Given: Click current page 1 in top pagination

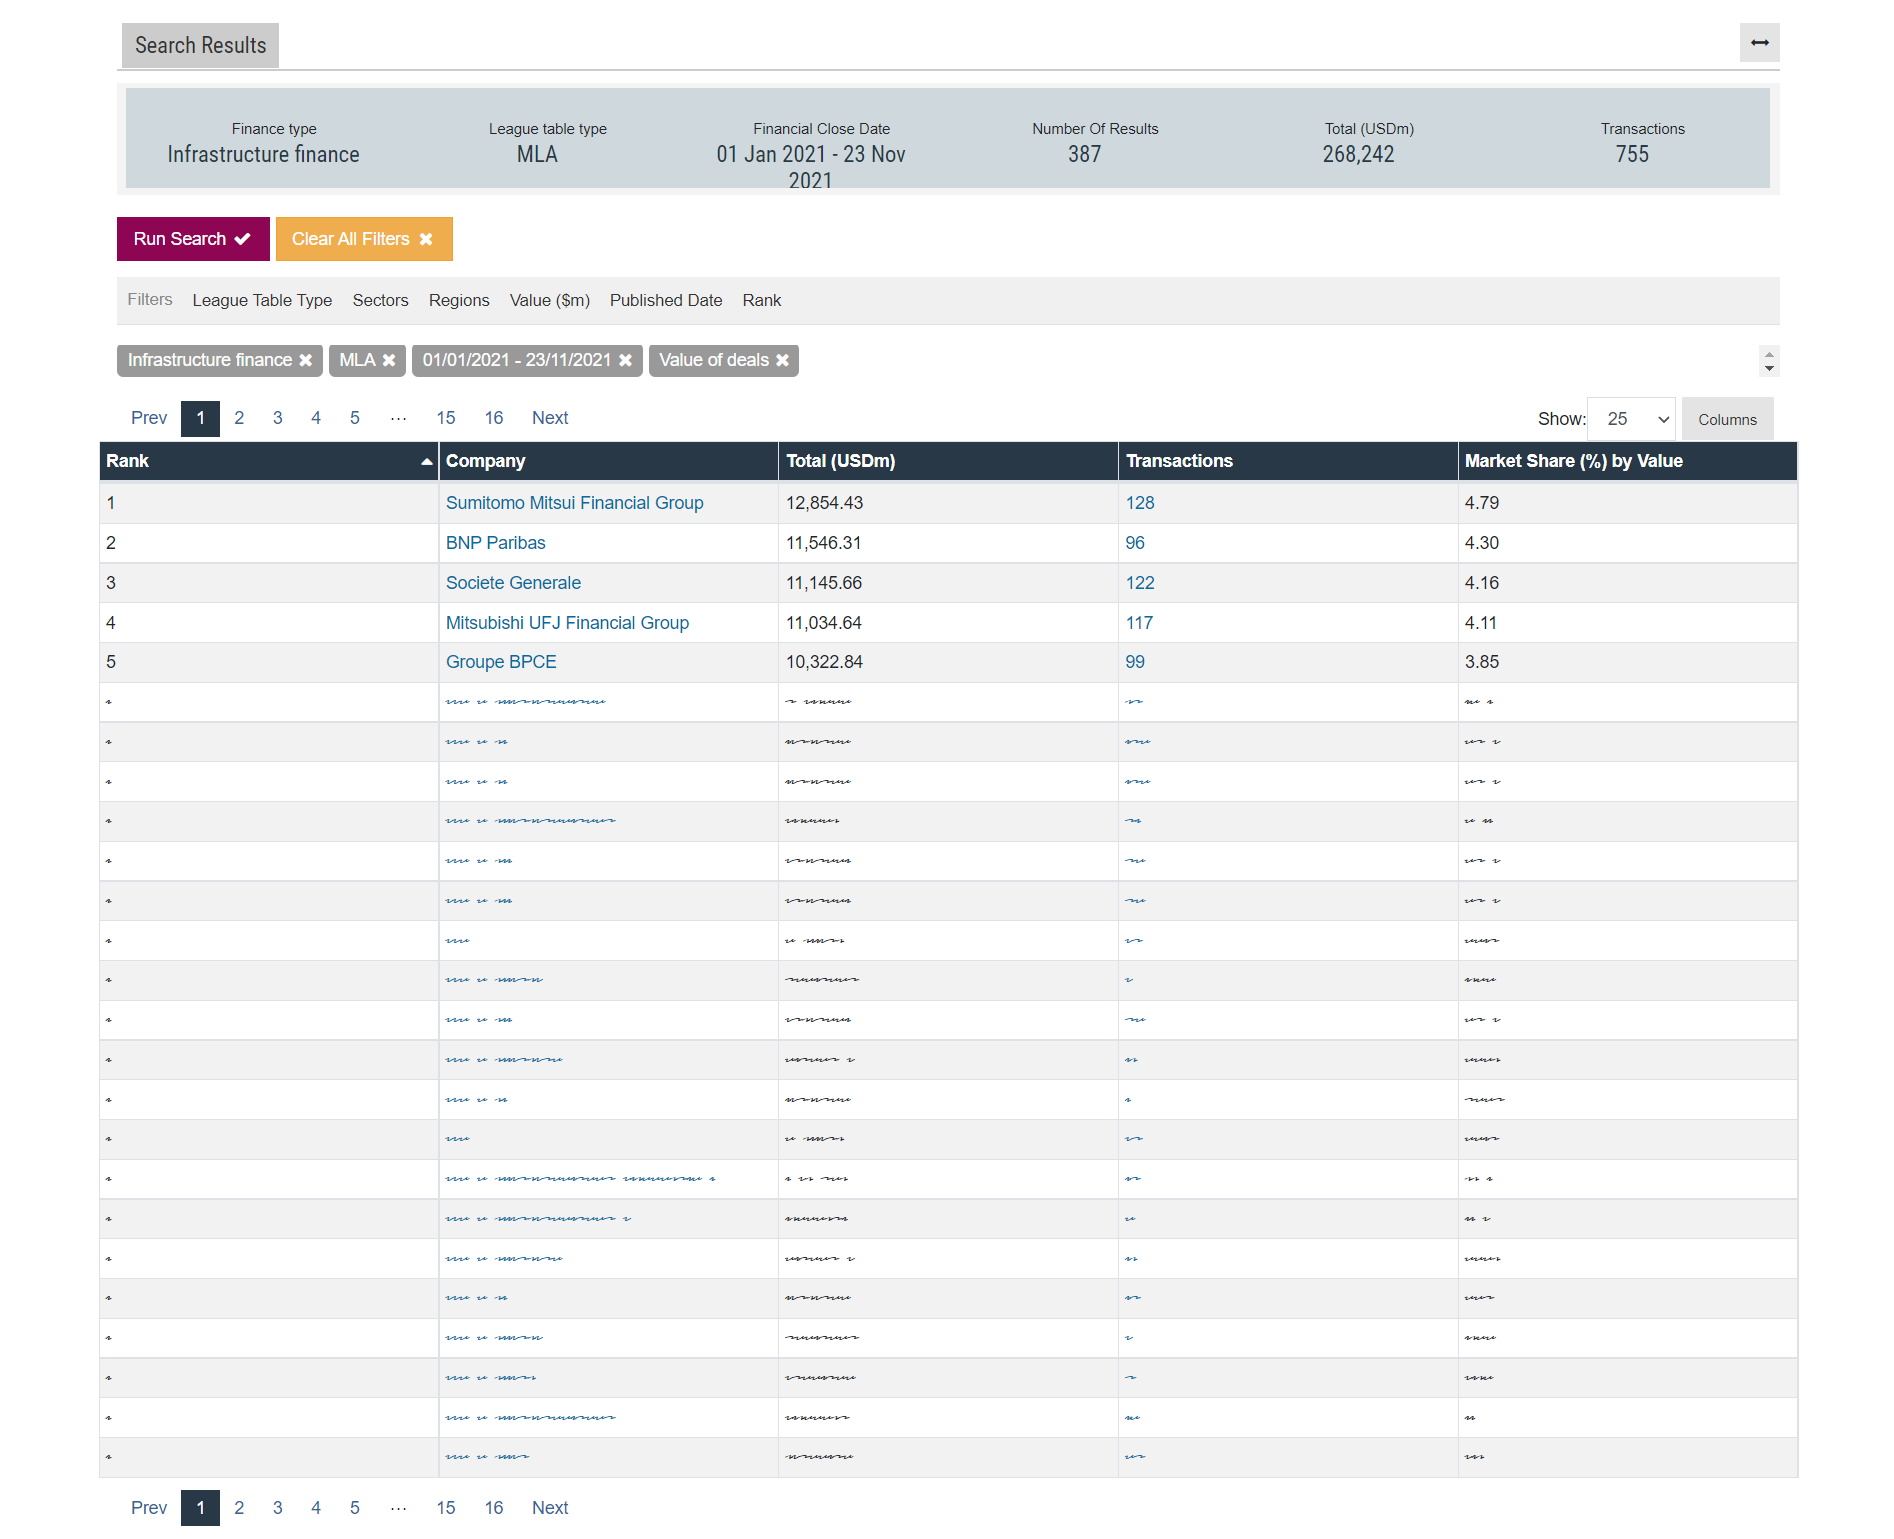Looking at the screenshot, I should tap(200, 418).
